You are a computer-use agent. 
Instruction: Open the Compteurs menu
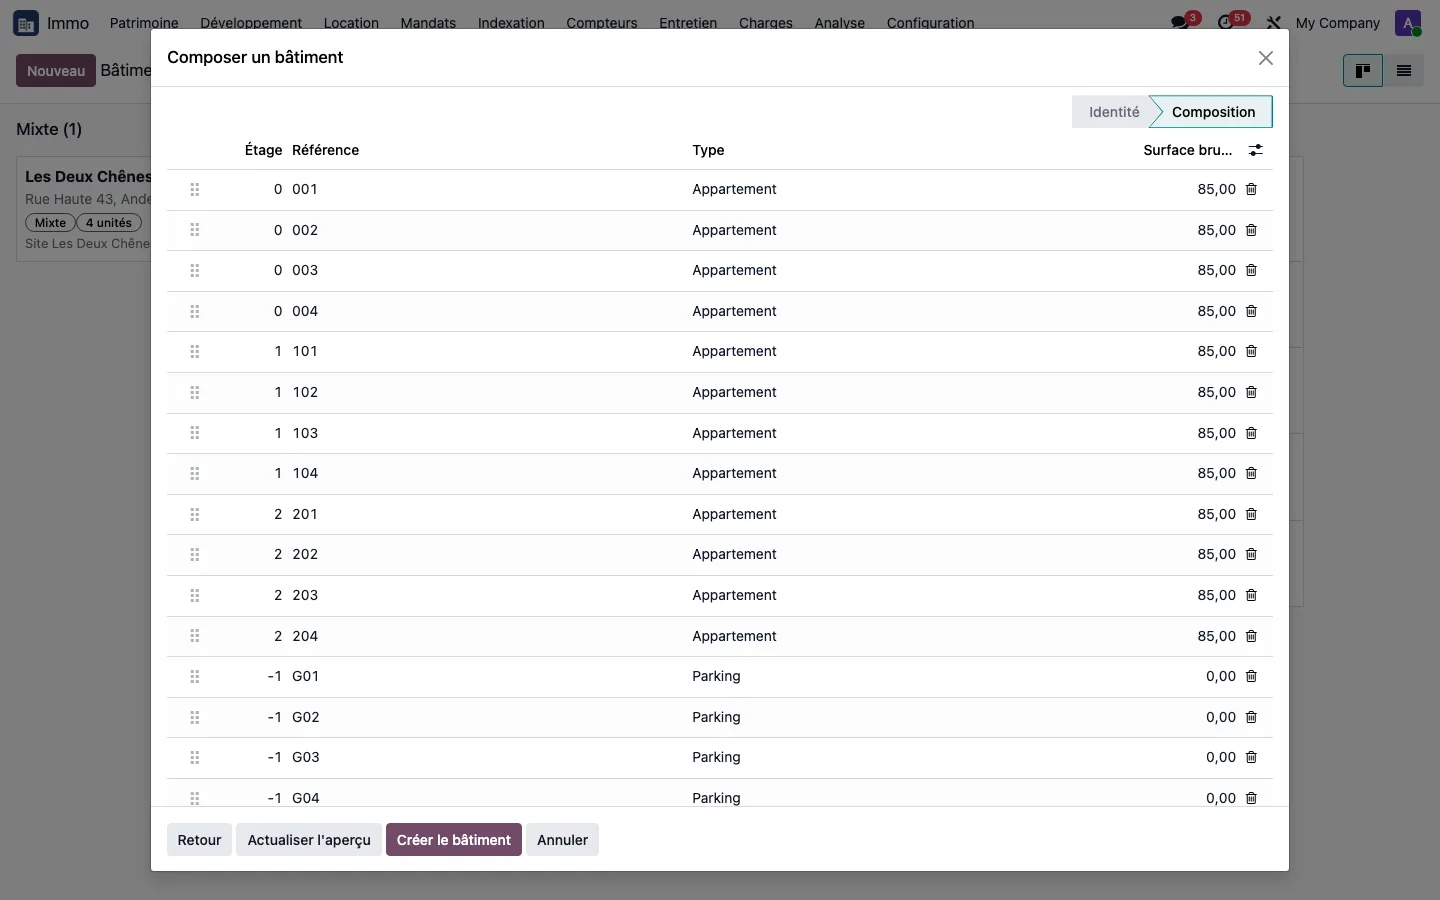[602, 23]
